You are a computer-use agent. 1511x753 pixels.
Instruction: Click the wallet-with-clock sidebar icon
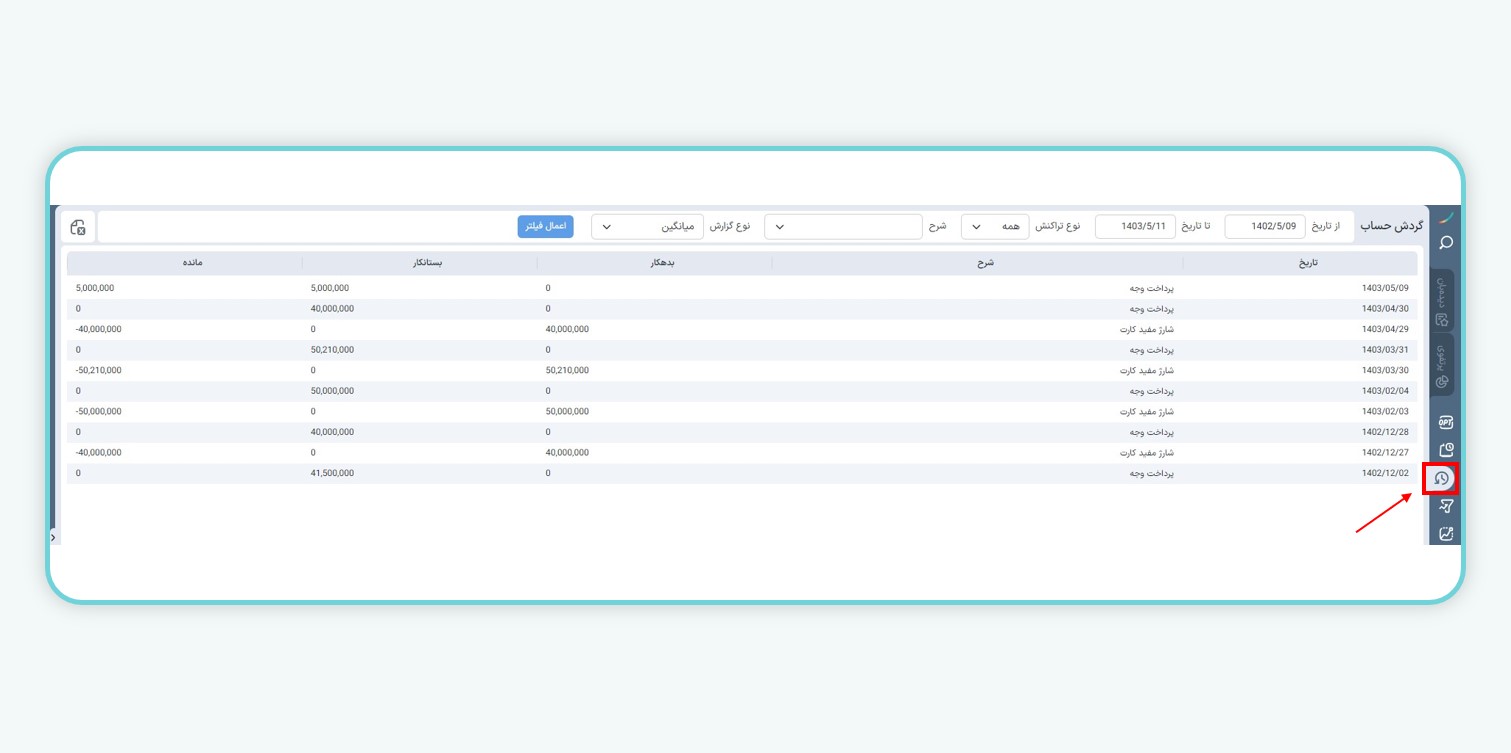point(1445,450)
